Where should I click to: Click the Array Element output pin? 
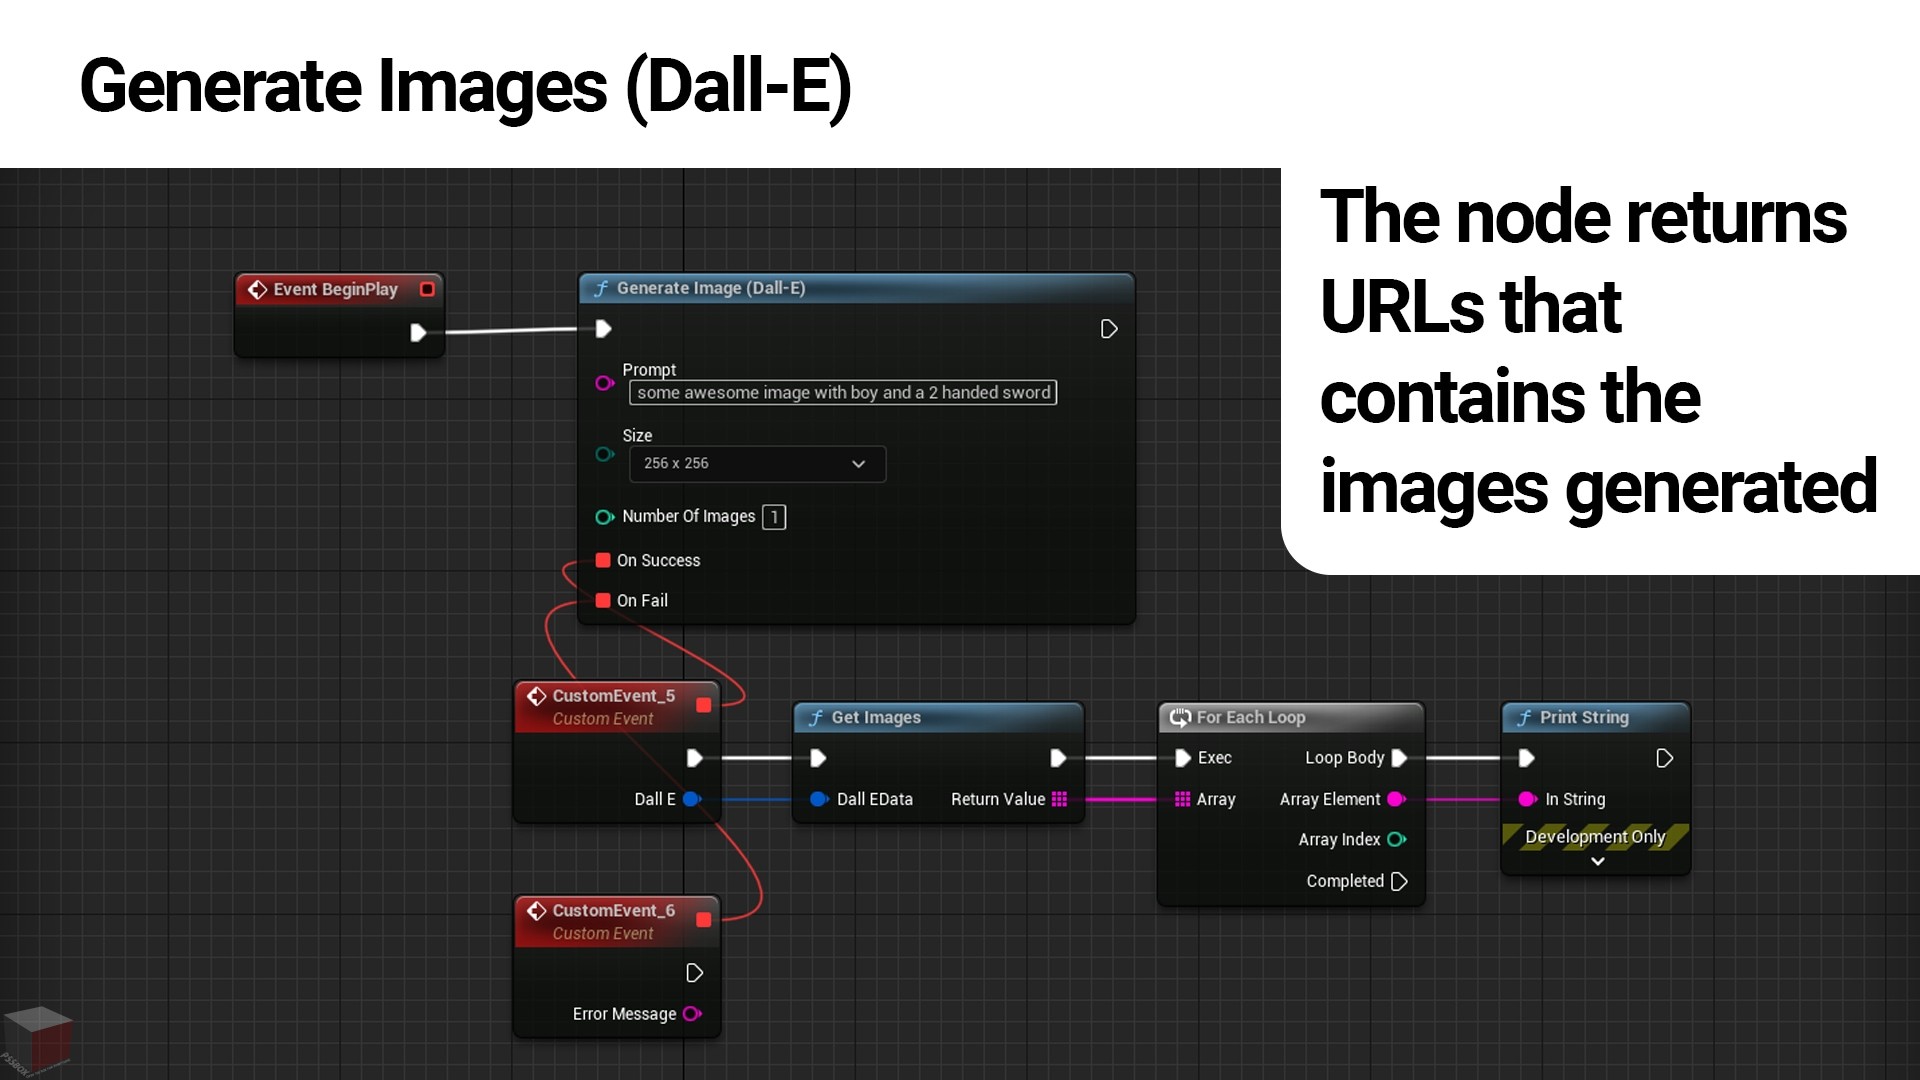tap(1397, 799)
